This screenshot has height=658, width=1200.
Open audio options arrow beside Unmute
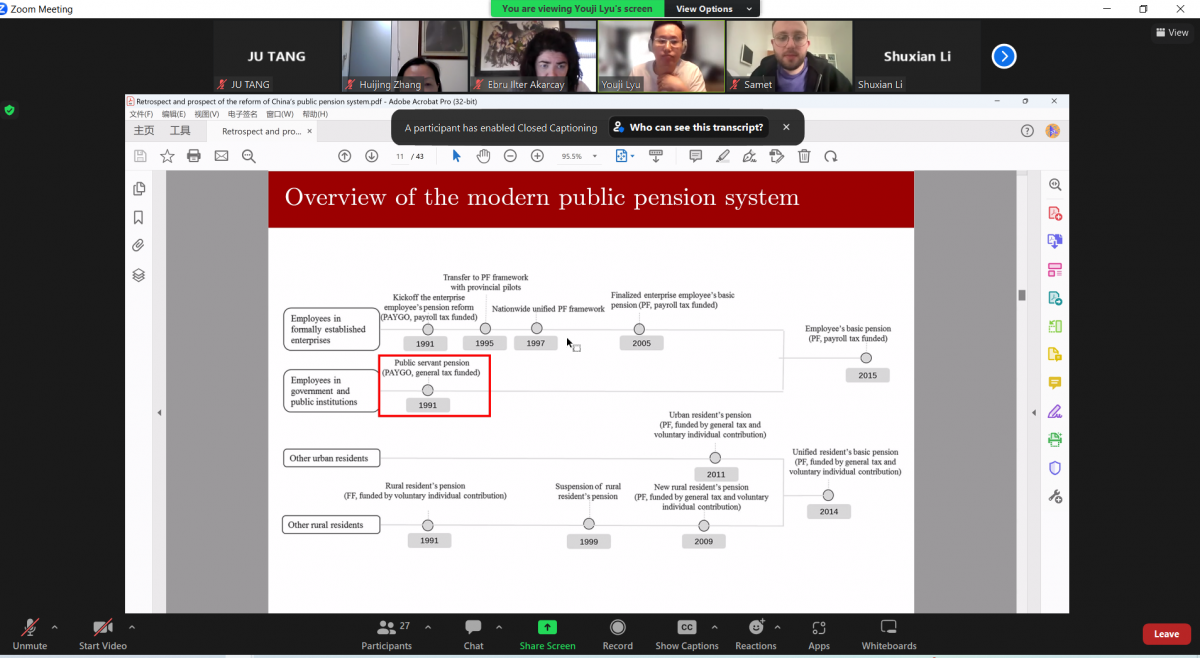coord(55,627)
